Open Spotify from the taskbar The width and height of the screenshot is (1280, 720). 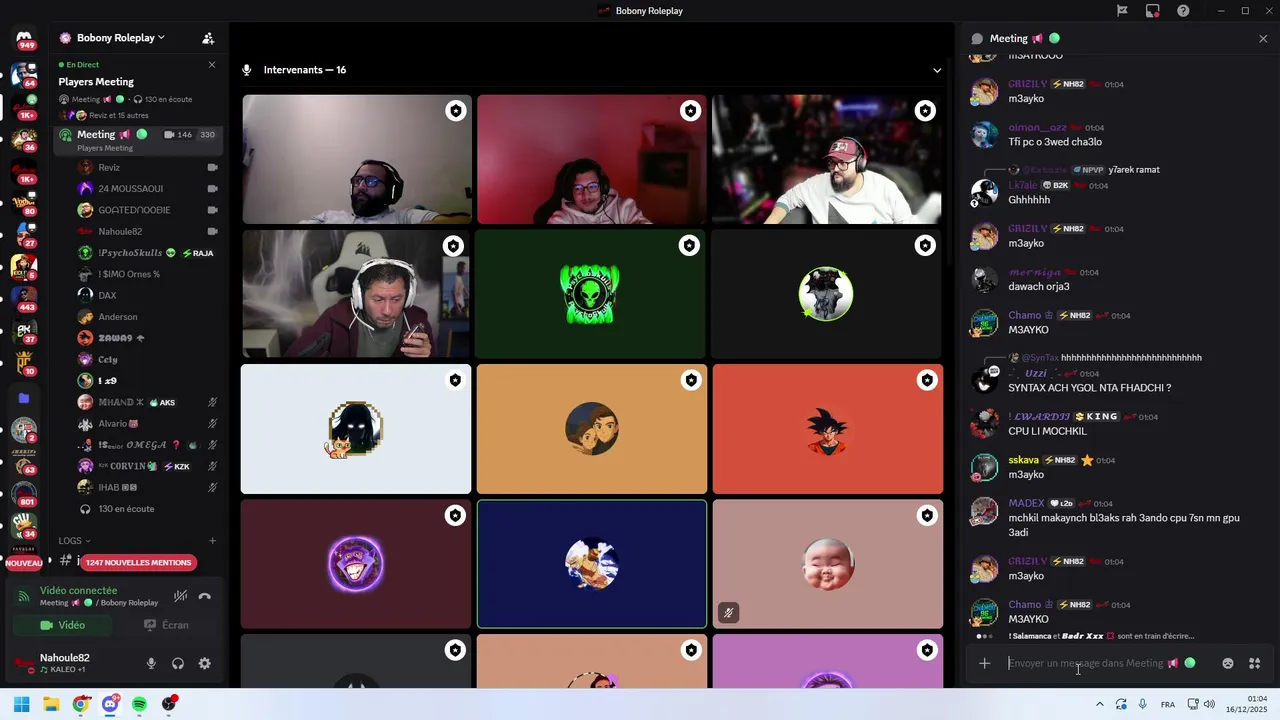(139, 704)
